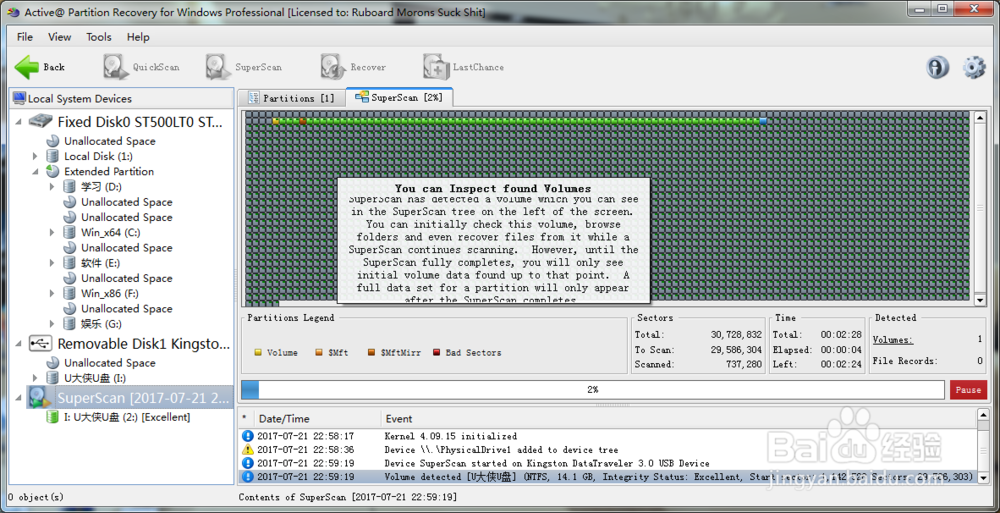Select the 学习 (D:) volume
1000x513 pixels.
[101, 187]
